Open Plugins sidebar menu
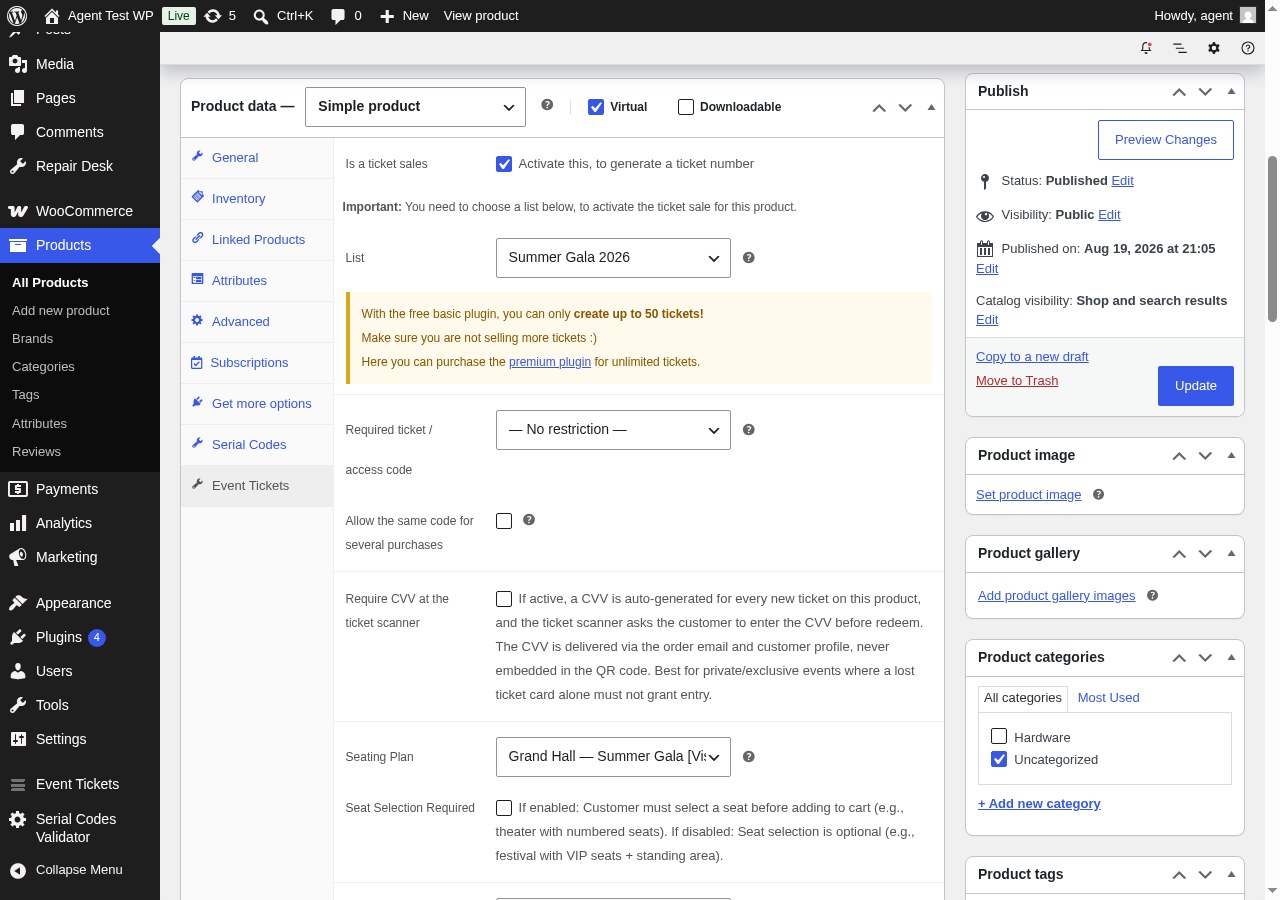Screen dimensions: 1280x900 point(80,637)
